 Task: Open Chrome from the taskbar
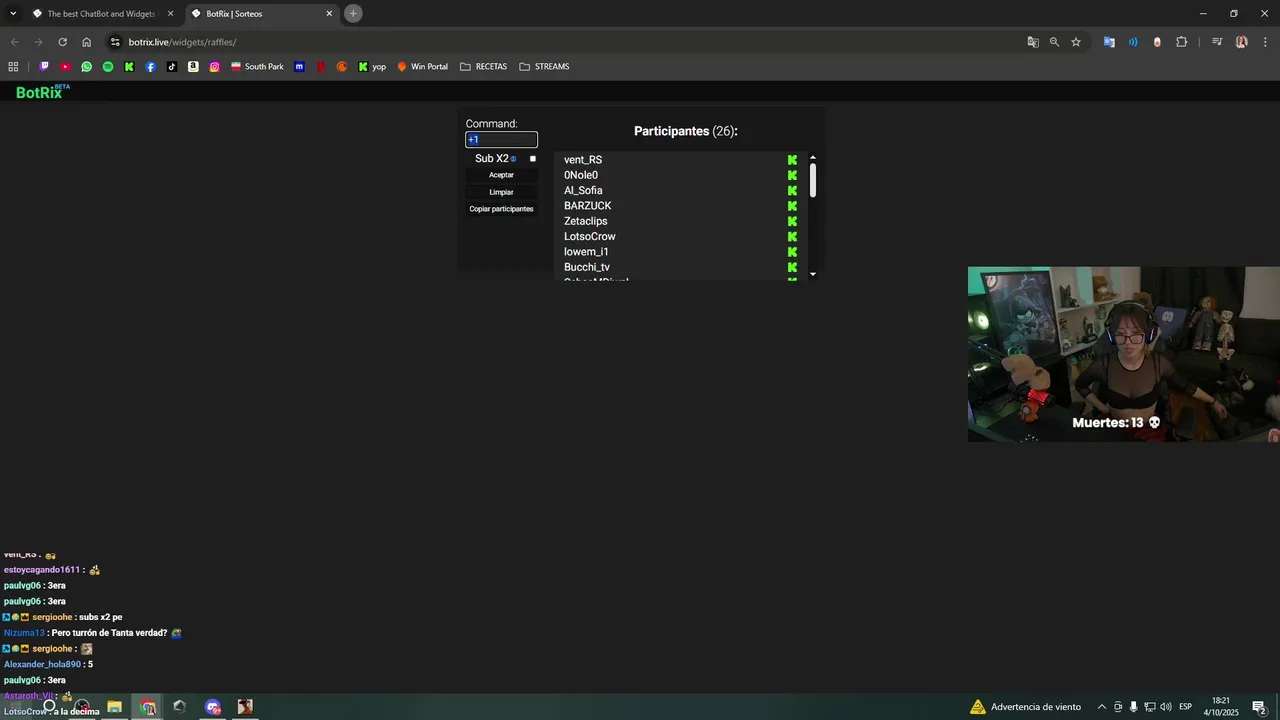click(x=148, y=707)
